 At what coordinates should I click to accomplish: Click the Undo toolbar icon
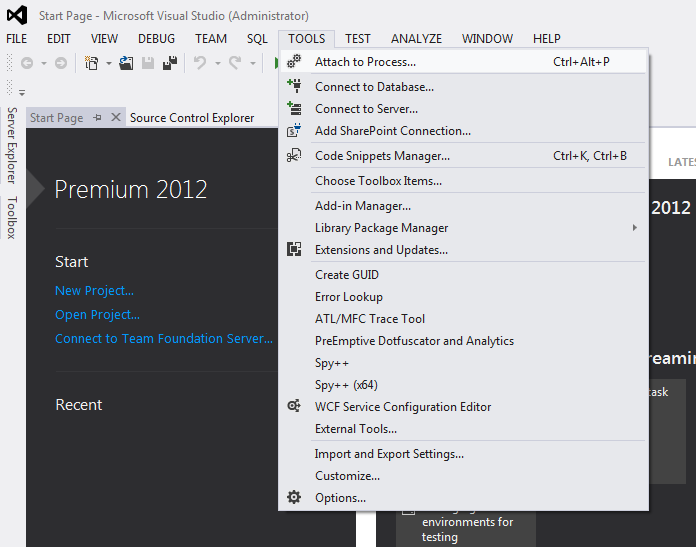pos(200,63)
